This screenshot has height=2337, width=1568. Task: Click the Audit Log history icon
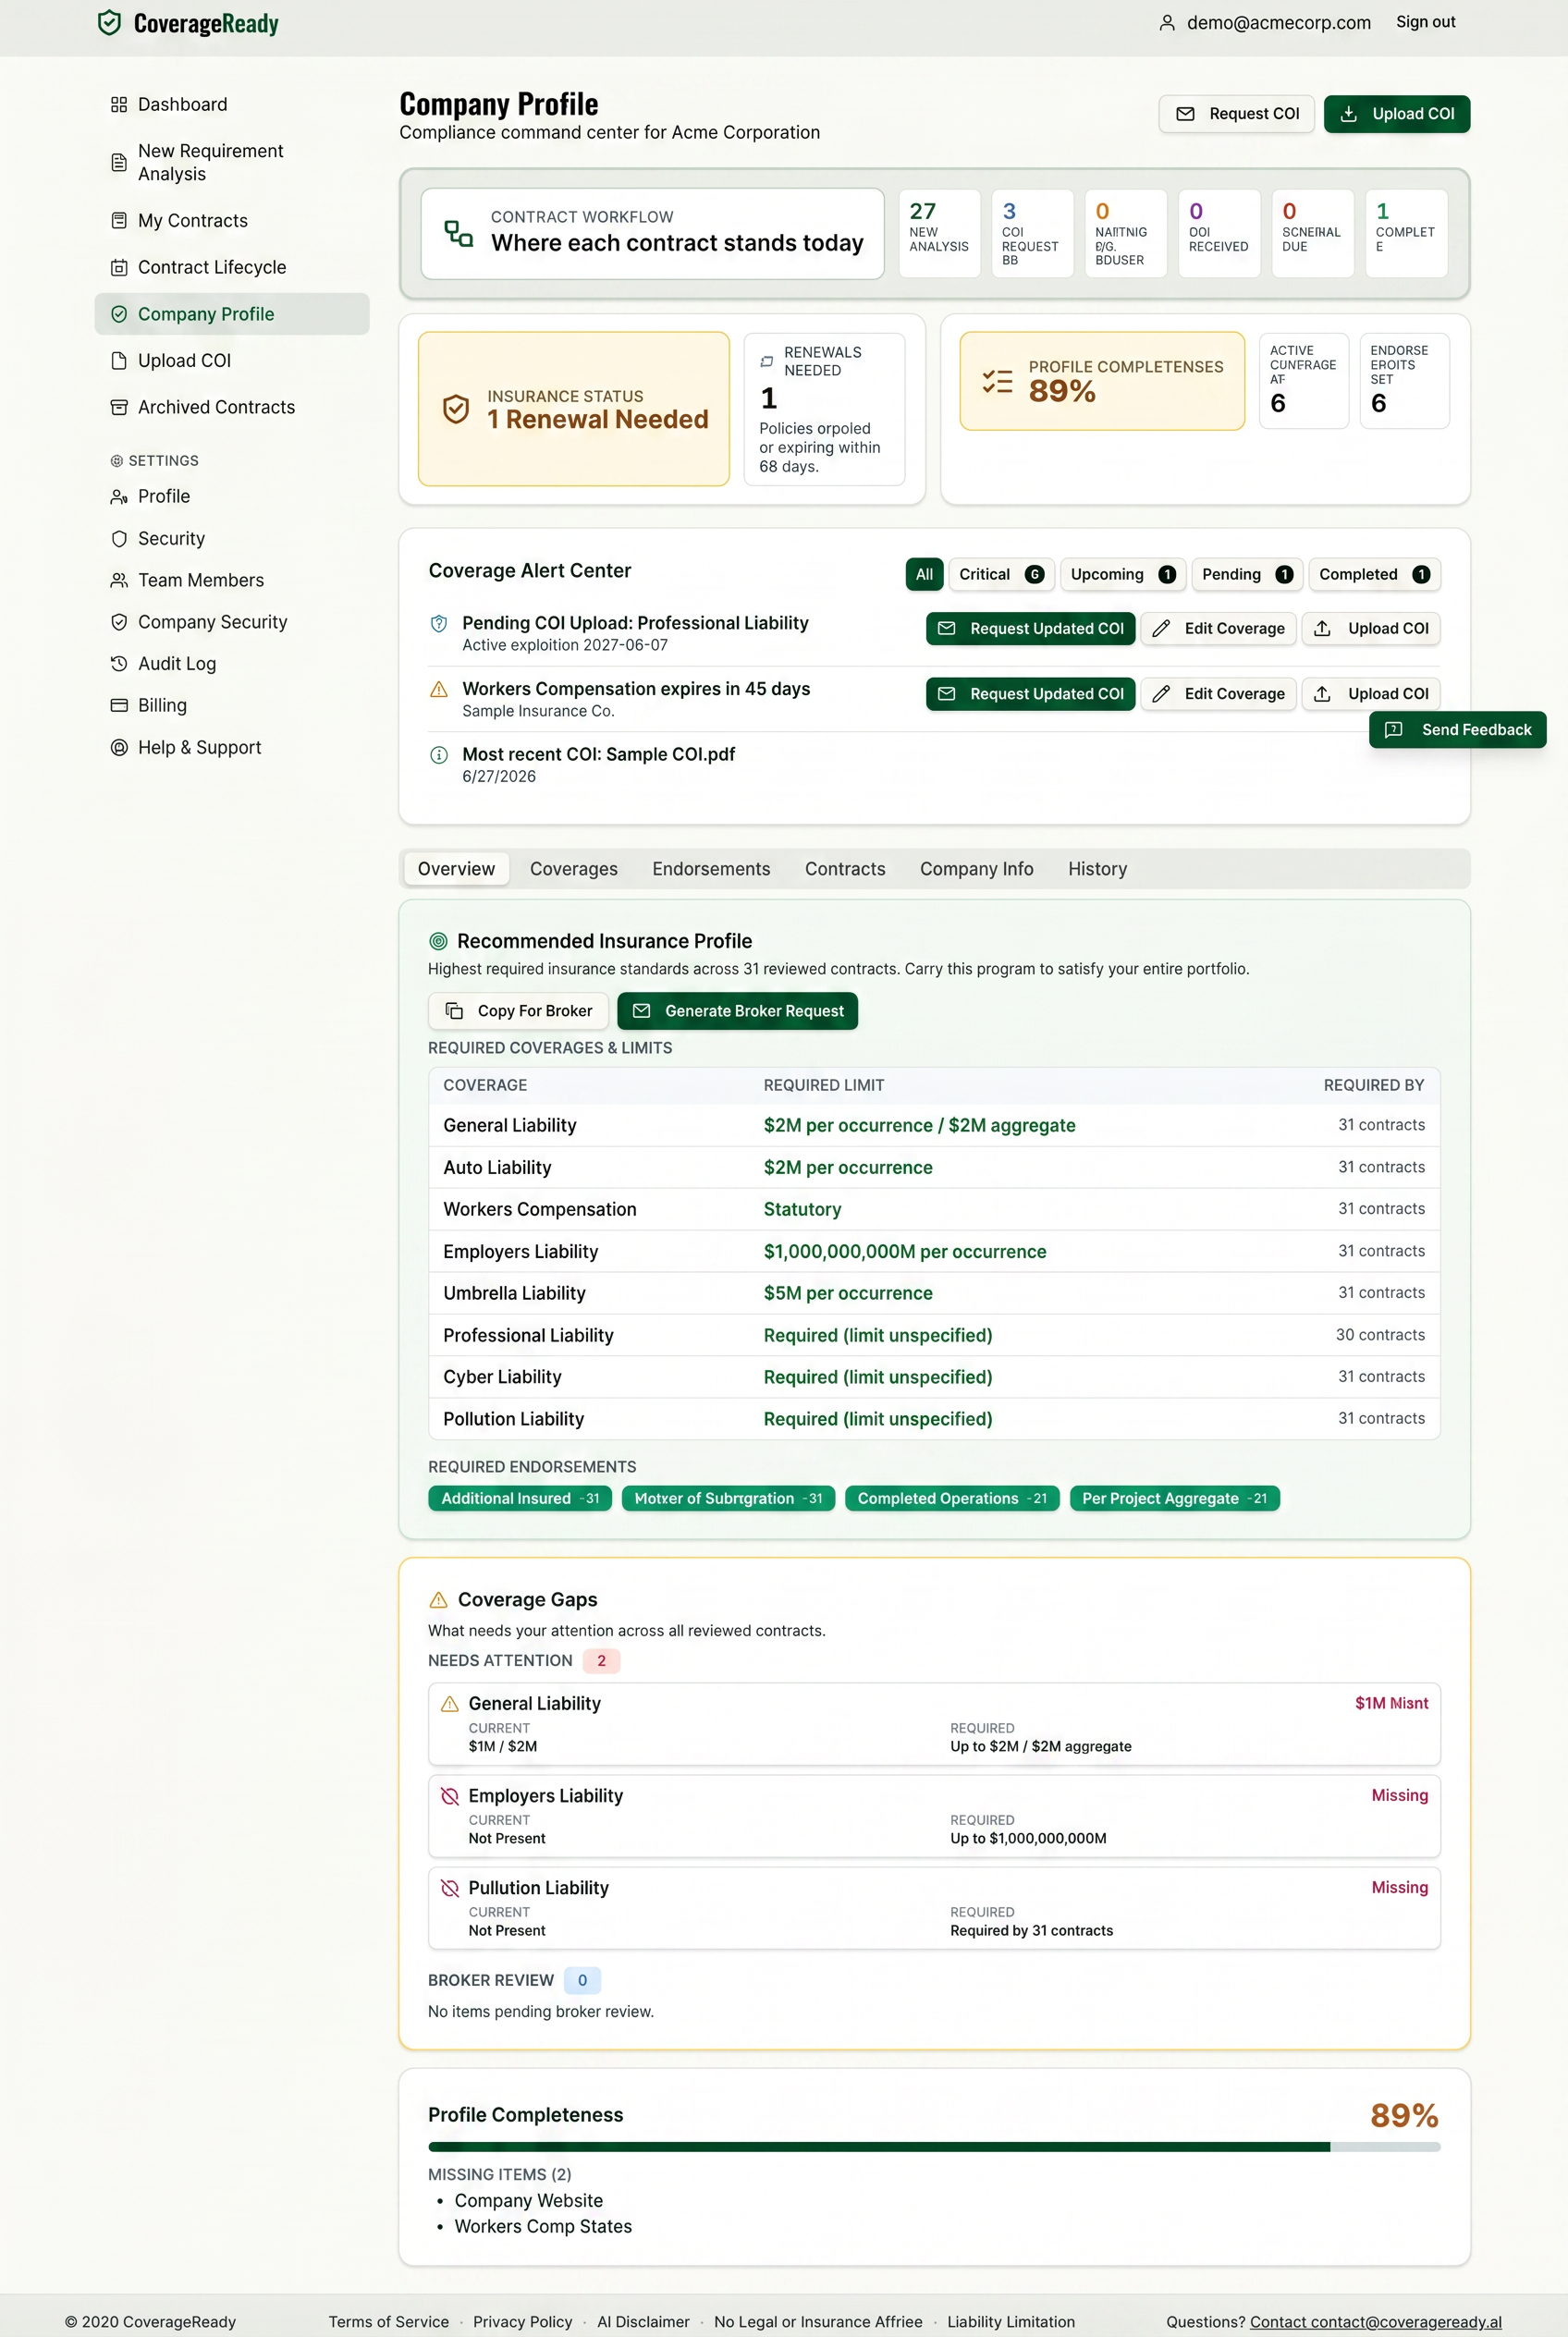pos(119,664)
